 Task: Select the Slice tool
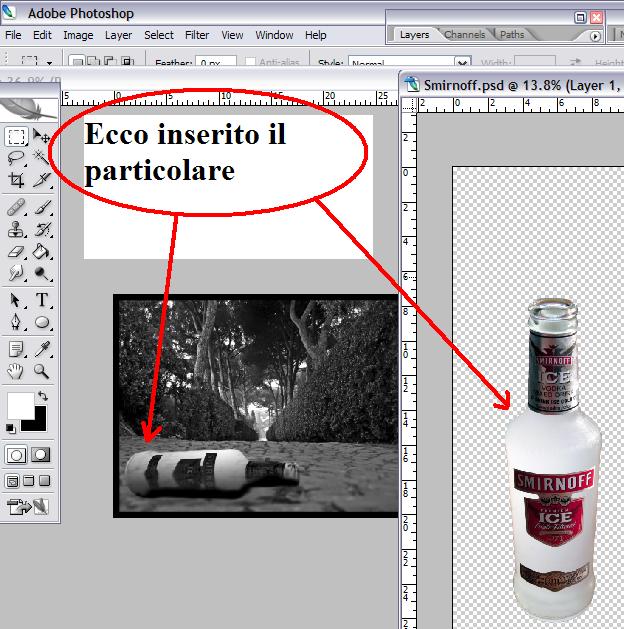(41, 180)
